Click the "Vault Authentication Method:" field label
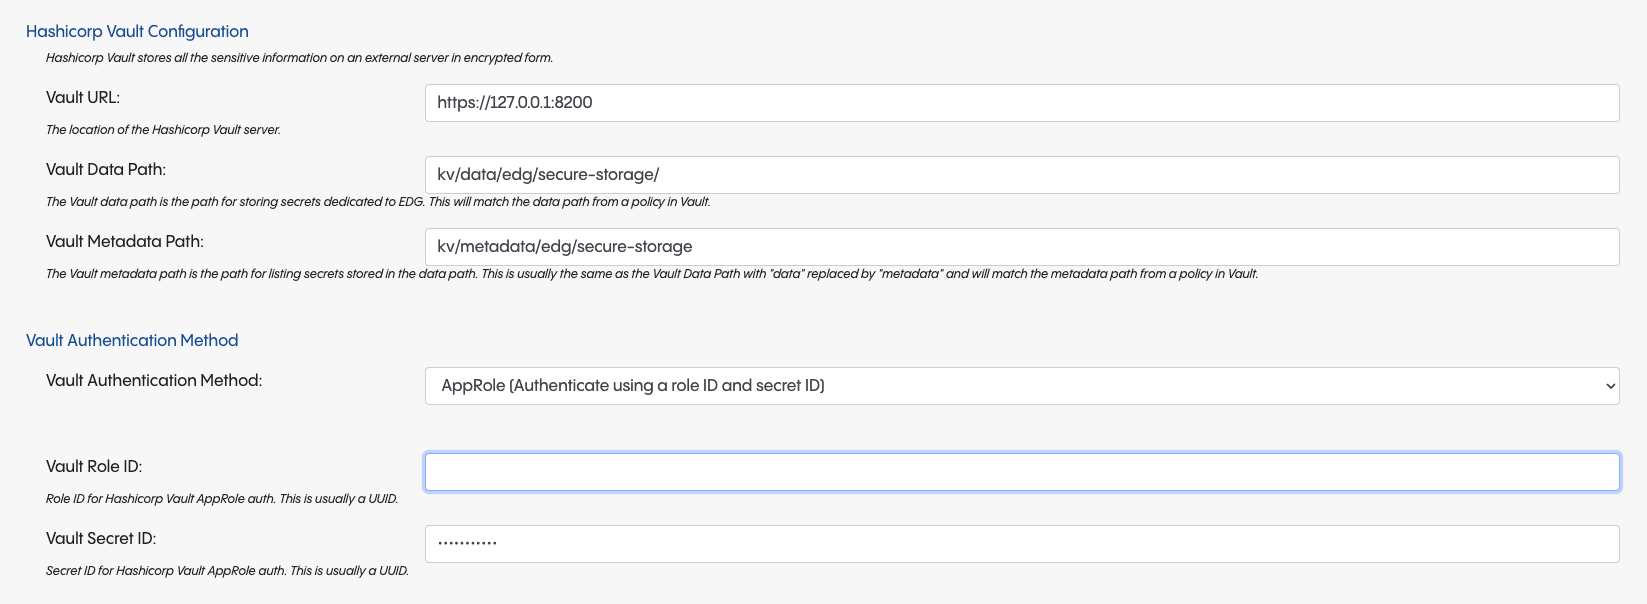1647x604 pixels. tap(154, 381)
